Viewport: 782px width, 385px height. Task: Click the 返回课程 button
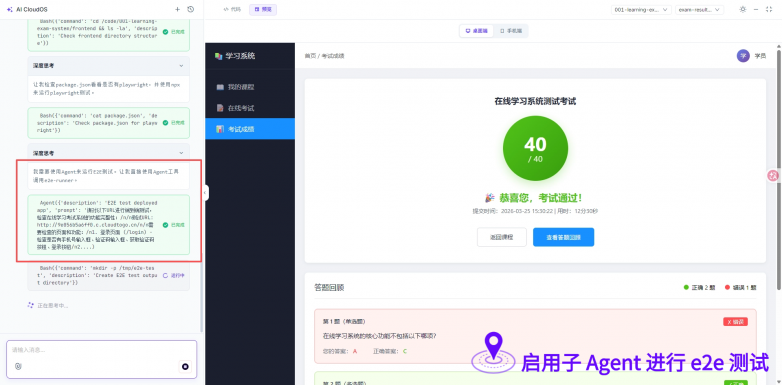point(502,237)
